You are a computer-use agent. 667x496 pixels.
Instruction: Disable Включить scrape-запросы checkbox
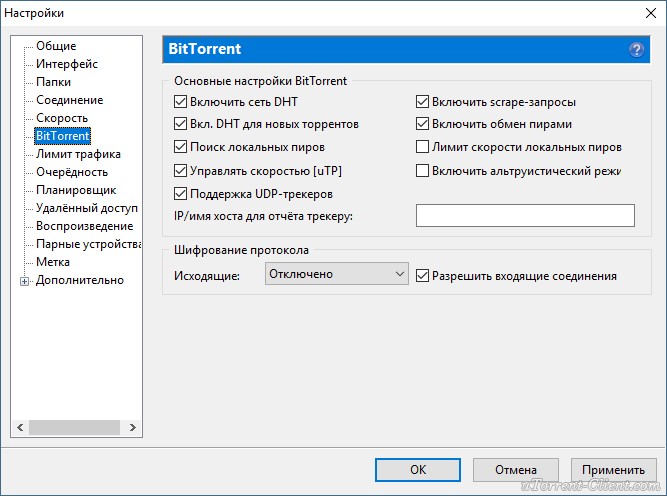[422, 102]
